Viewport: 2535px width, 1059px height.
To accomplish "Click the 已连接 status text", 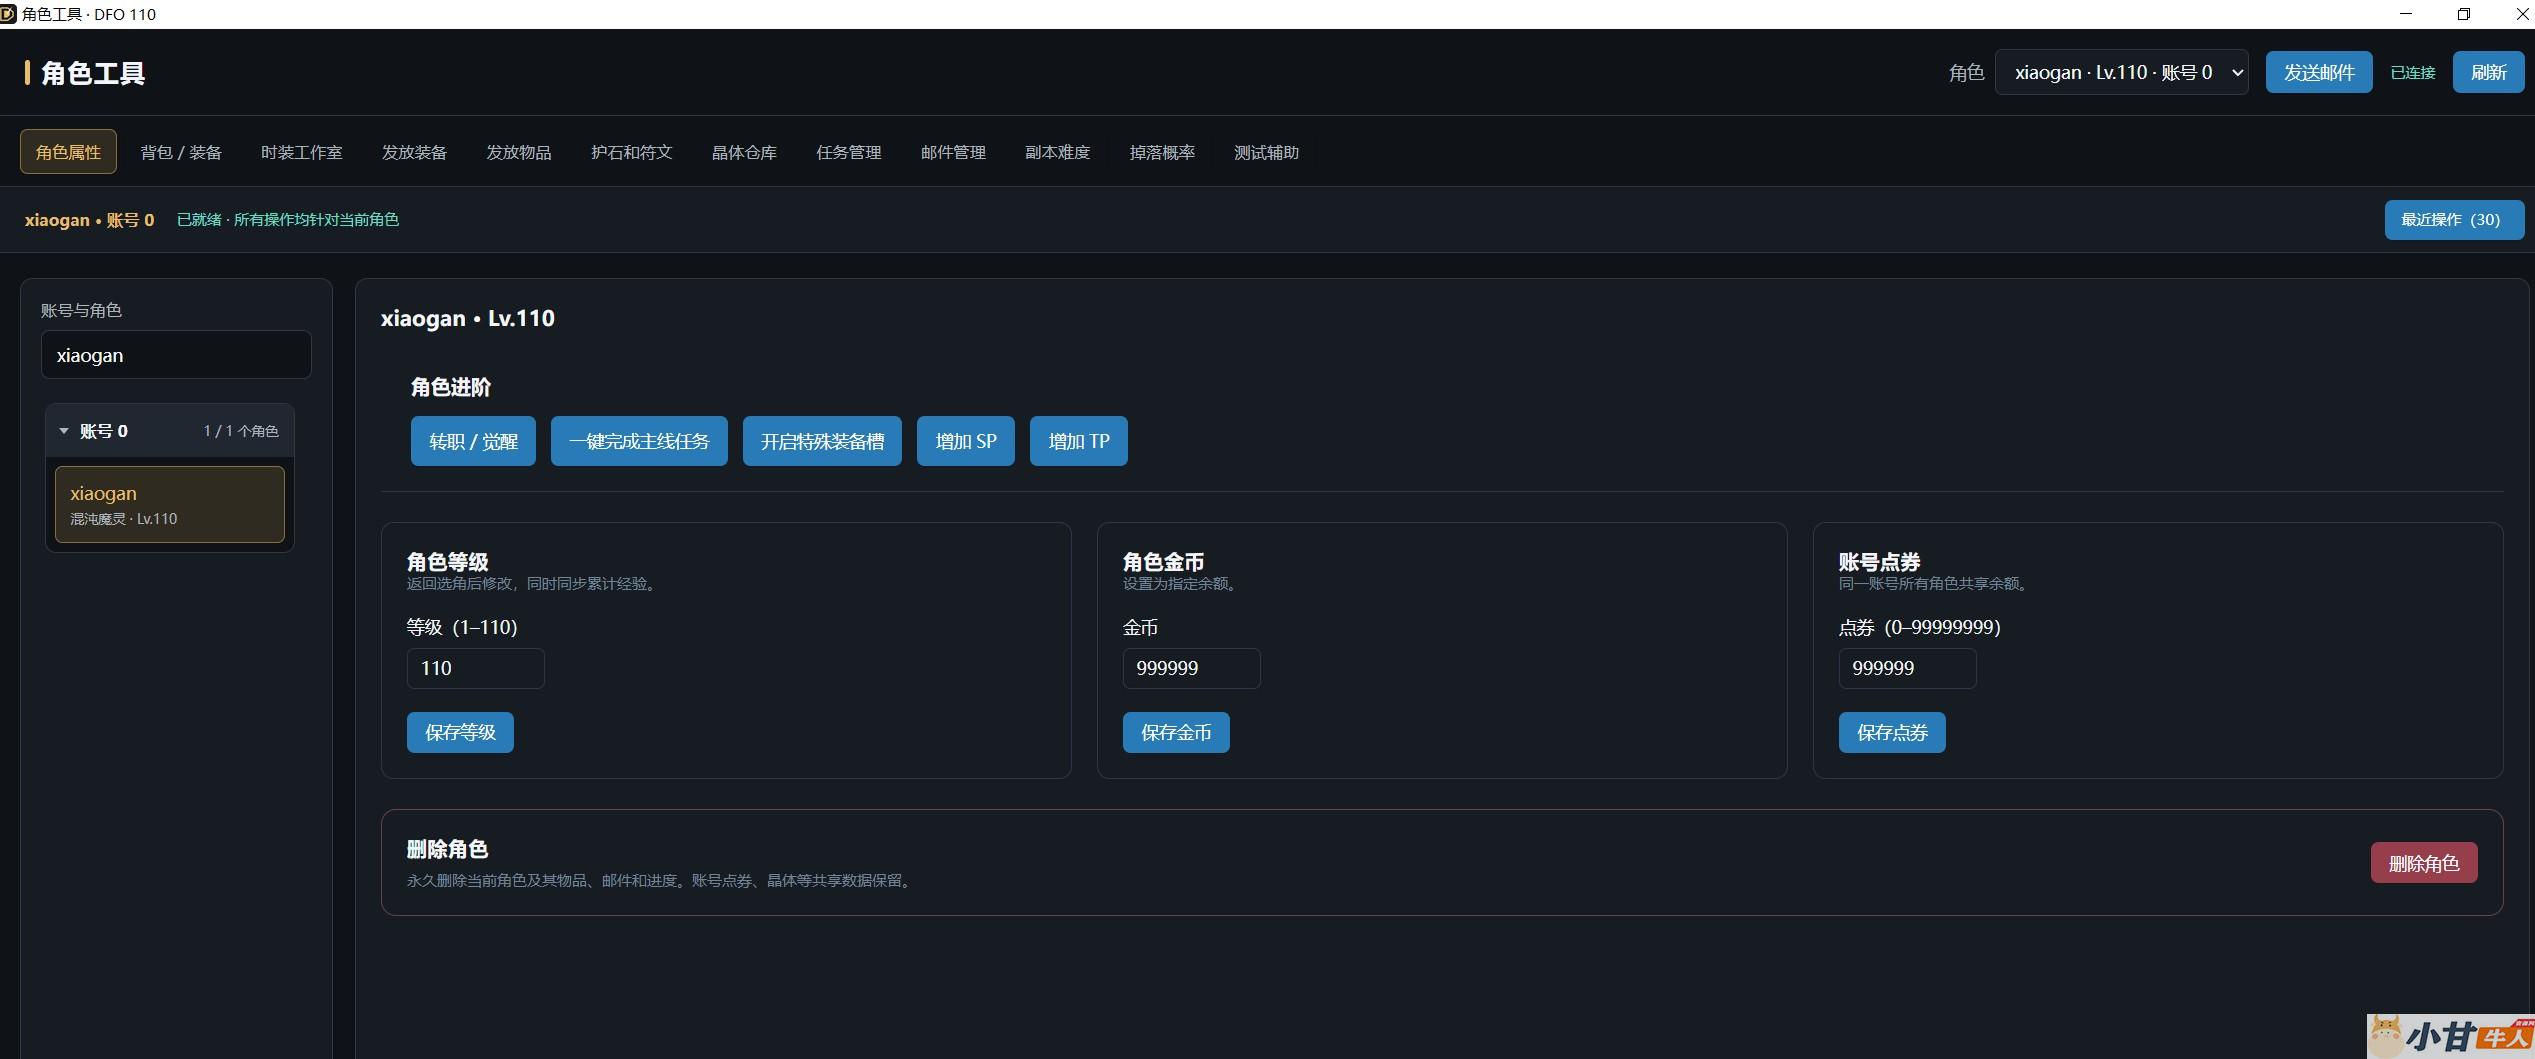I will [x=2412, y=73].
